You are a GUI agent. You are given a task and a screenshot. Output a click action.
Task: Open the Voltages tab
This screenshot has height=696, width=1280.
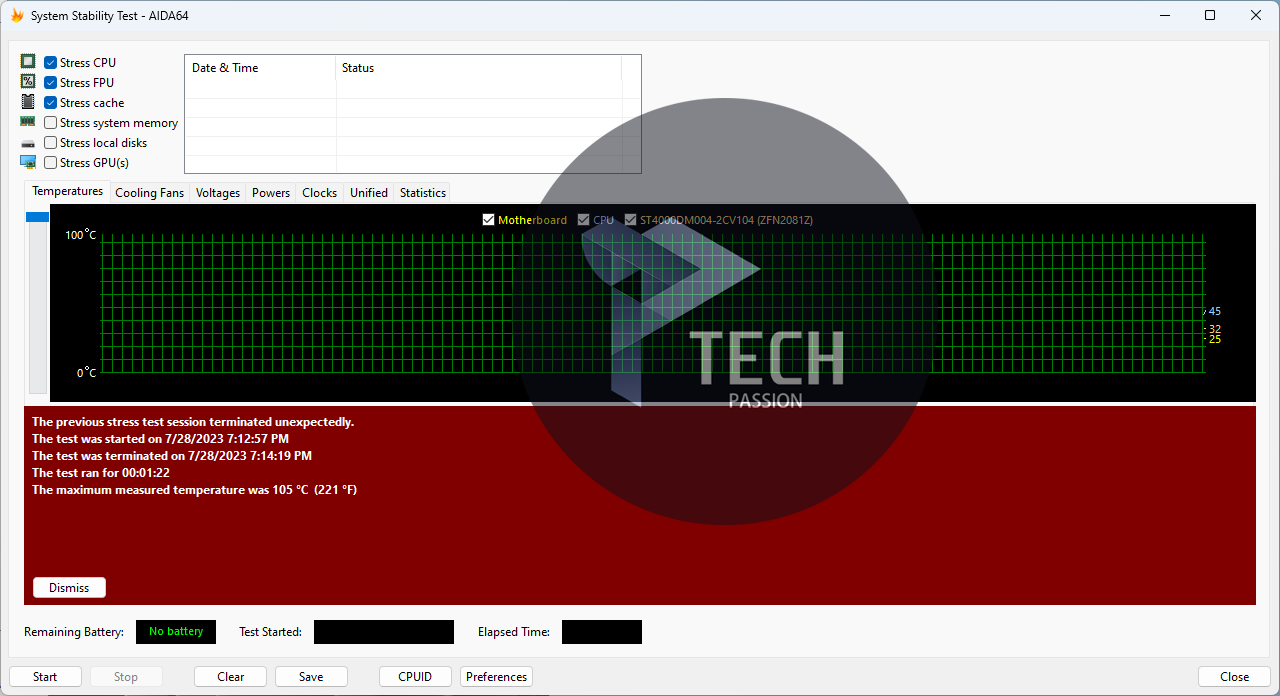[x=217, y=193]
